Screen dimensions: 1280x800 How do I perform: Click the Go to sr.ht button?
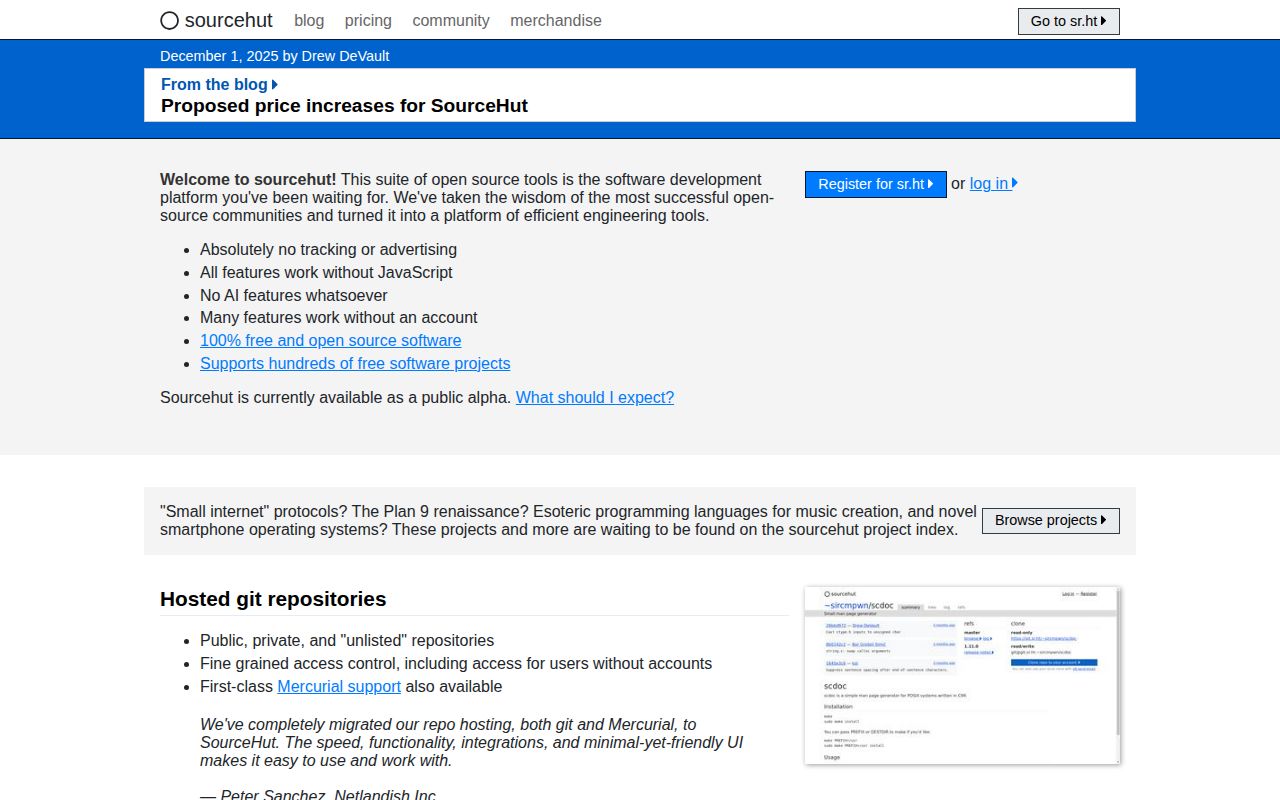1068,21
